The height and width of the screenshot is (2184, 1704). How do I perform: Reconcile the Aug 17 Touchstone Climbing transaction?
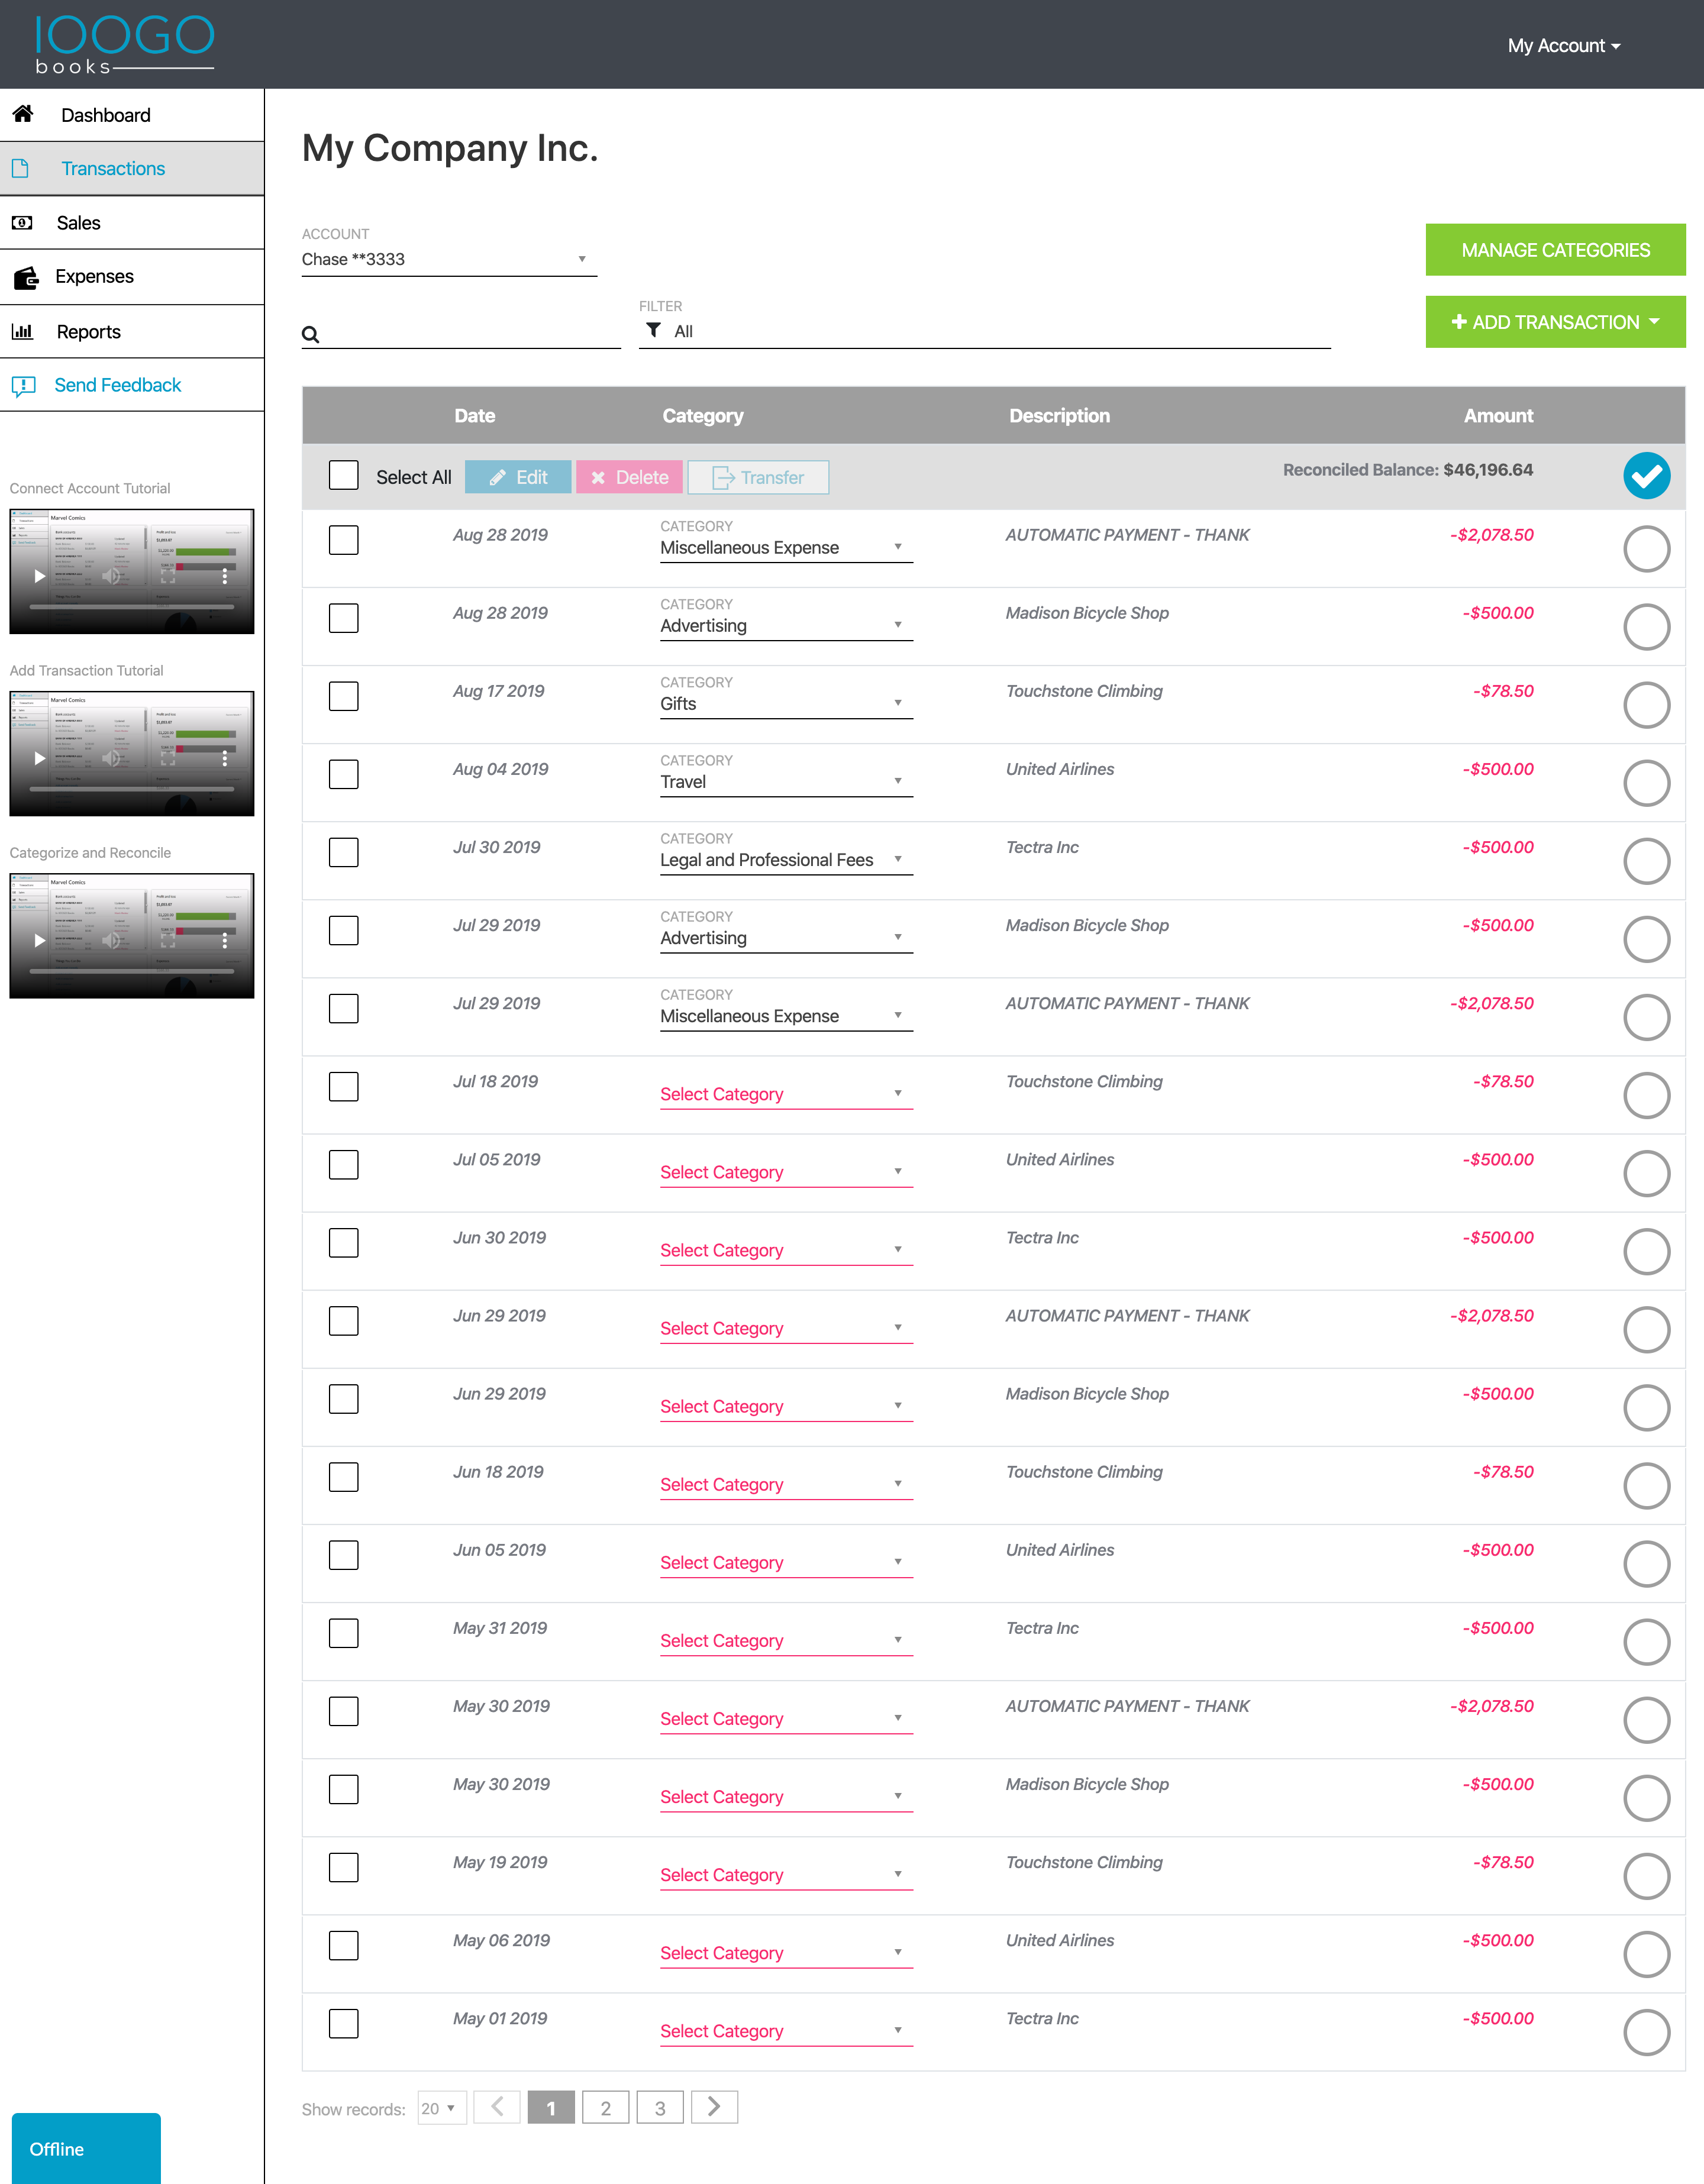[1646, 704]
